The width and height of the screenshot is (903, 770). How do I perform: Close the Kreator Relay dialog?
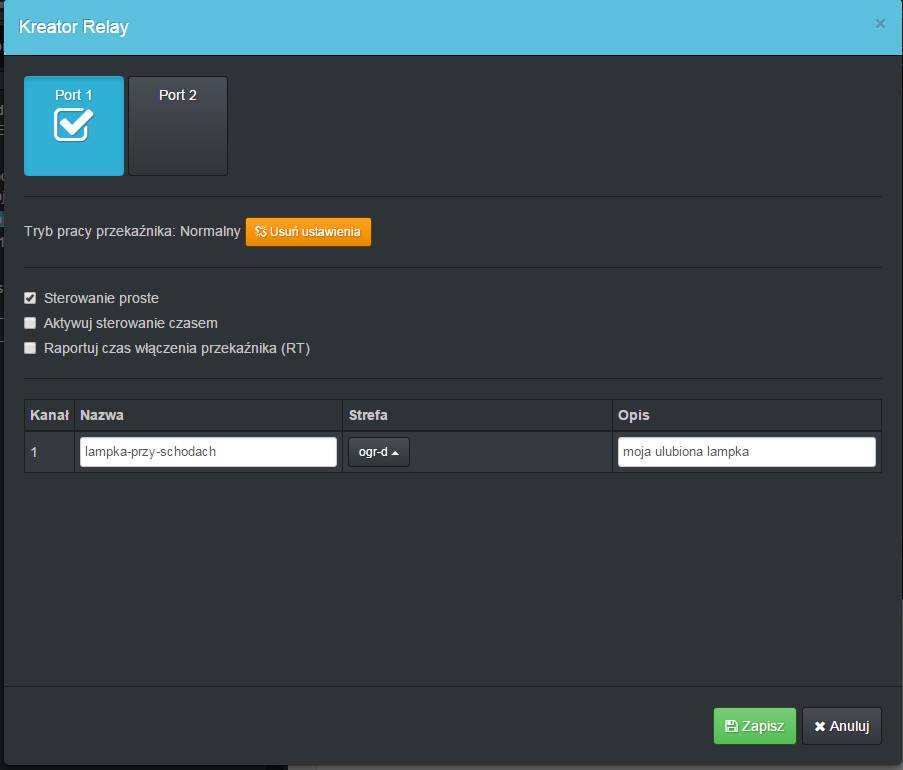pos(880,24)
